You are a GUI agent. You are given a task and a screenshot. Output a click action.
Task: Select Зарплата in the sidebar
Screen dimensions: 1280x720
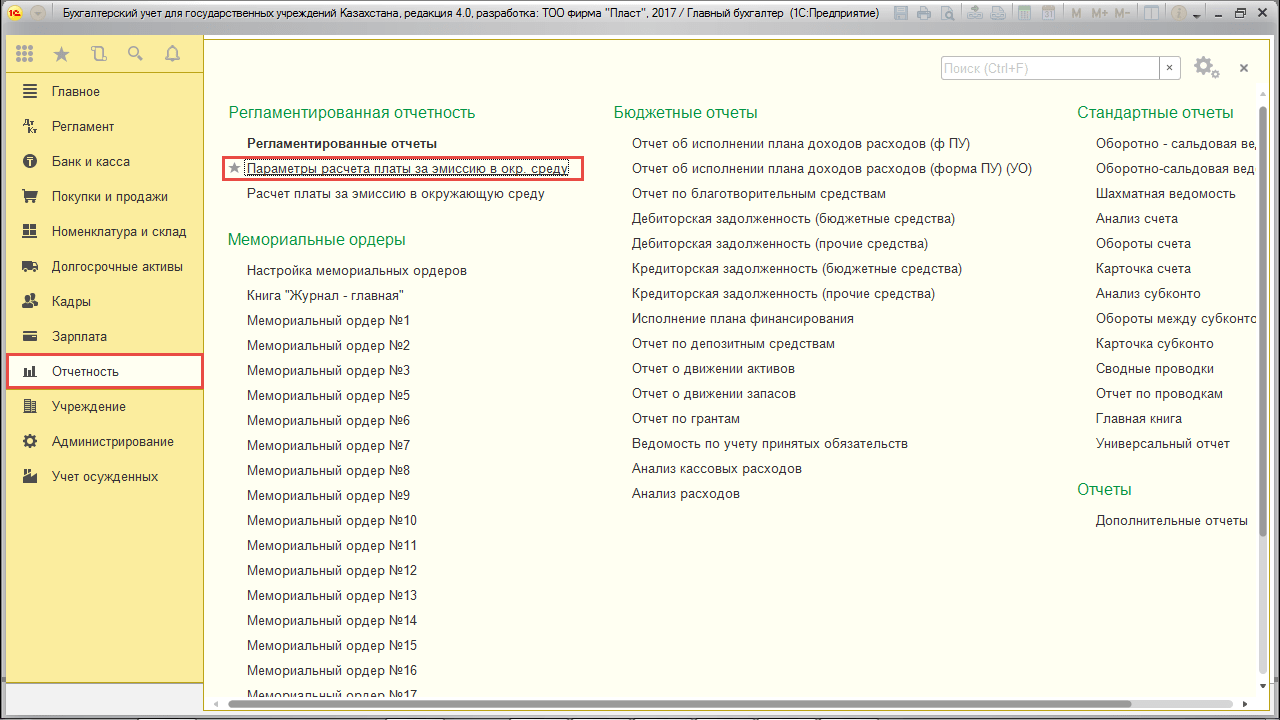tap(79, 337)
